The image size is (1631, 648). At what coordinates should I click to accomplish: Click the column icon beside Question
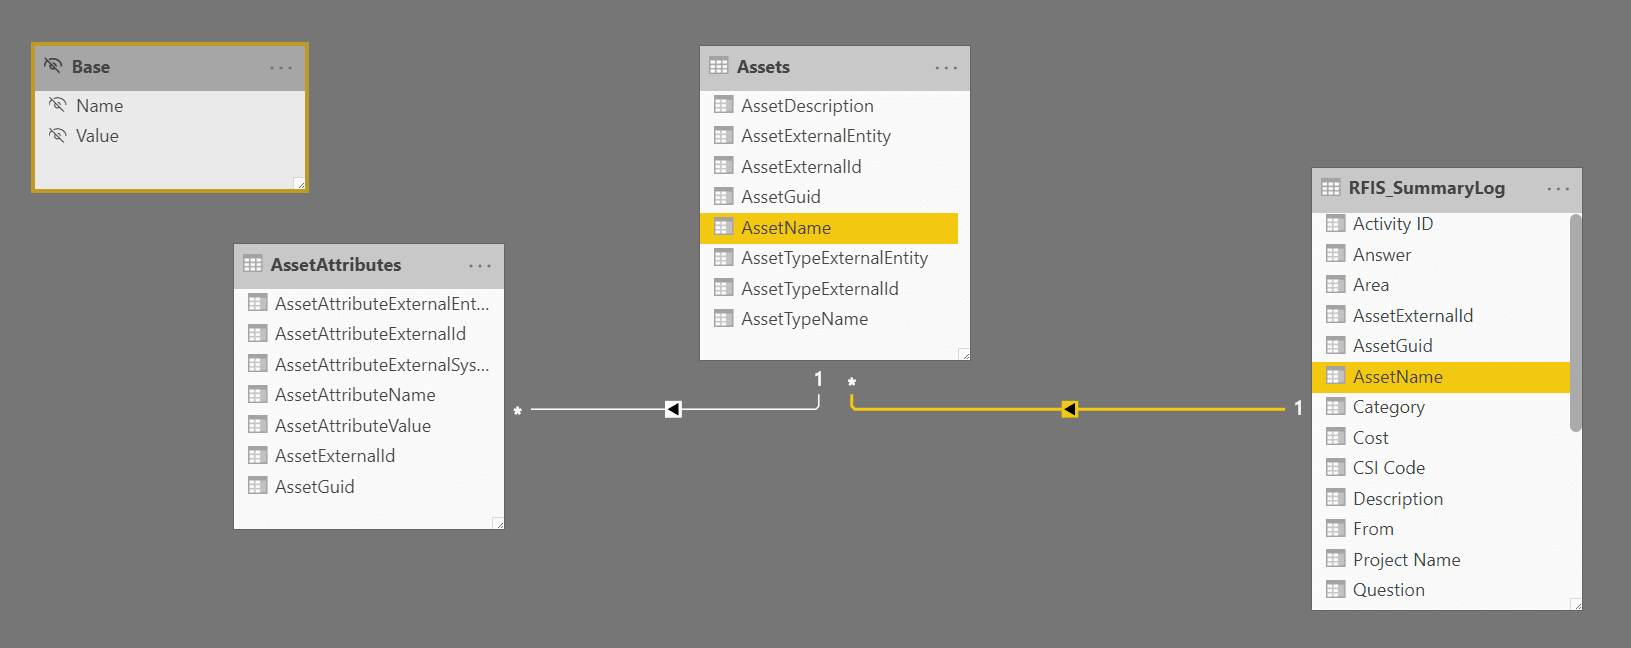[x=1336, y=589]
